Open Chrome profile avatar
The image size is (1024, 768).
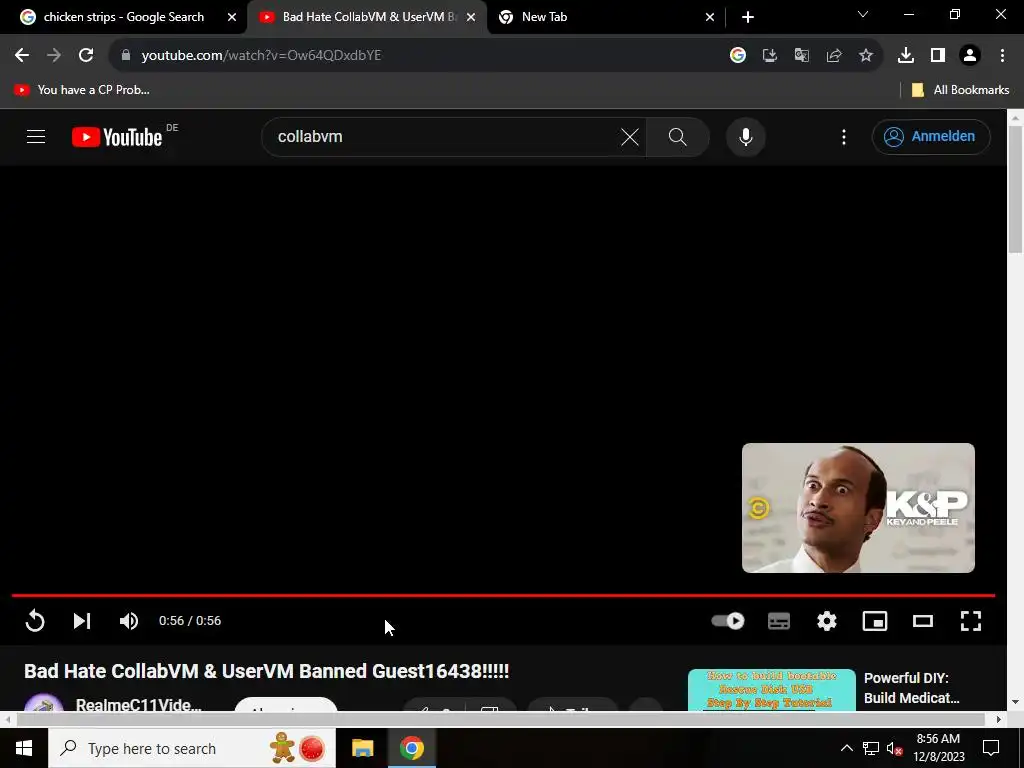pos(970,56)
